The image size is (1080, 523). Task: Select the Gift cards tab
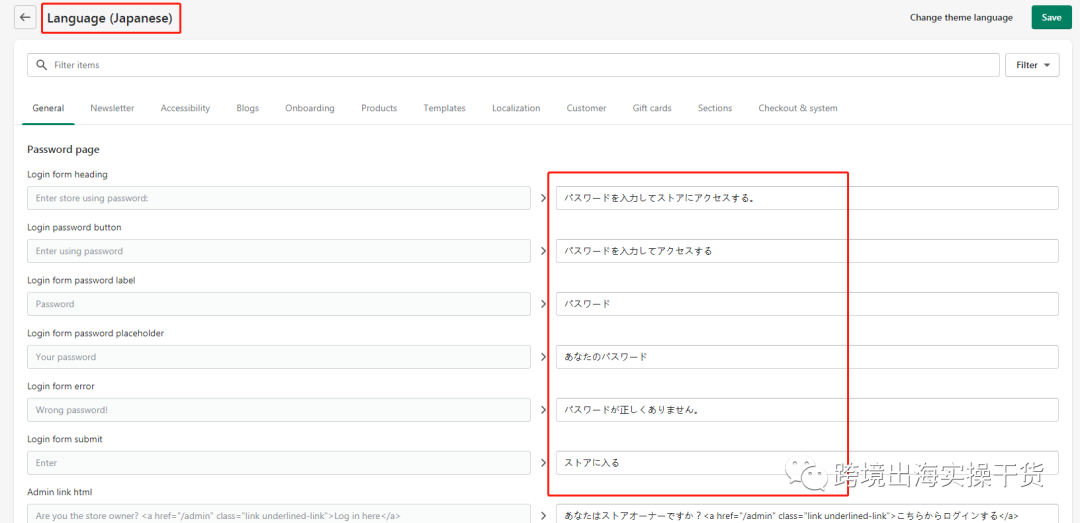pos(652,108)
